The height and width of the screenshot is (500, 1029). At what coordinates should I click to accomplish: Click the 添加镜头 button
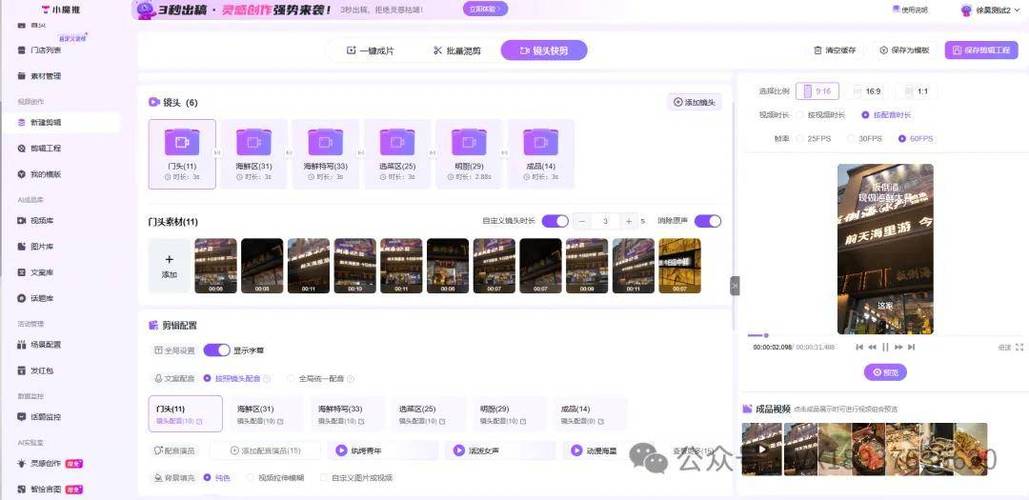(x=695, y=102)
